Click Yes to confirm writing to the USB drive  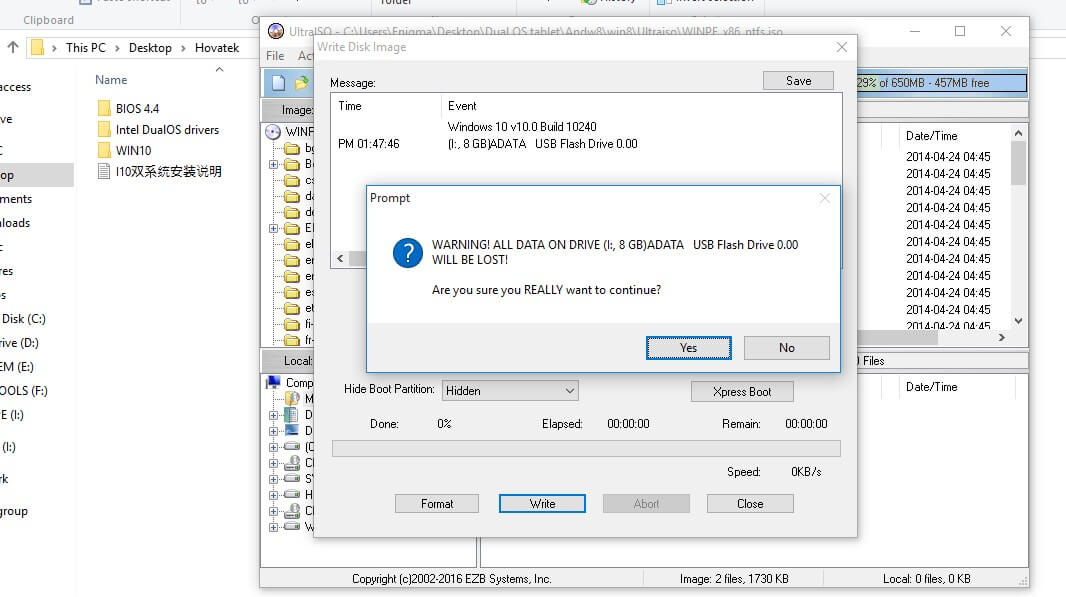tap(688, 347)
